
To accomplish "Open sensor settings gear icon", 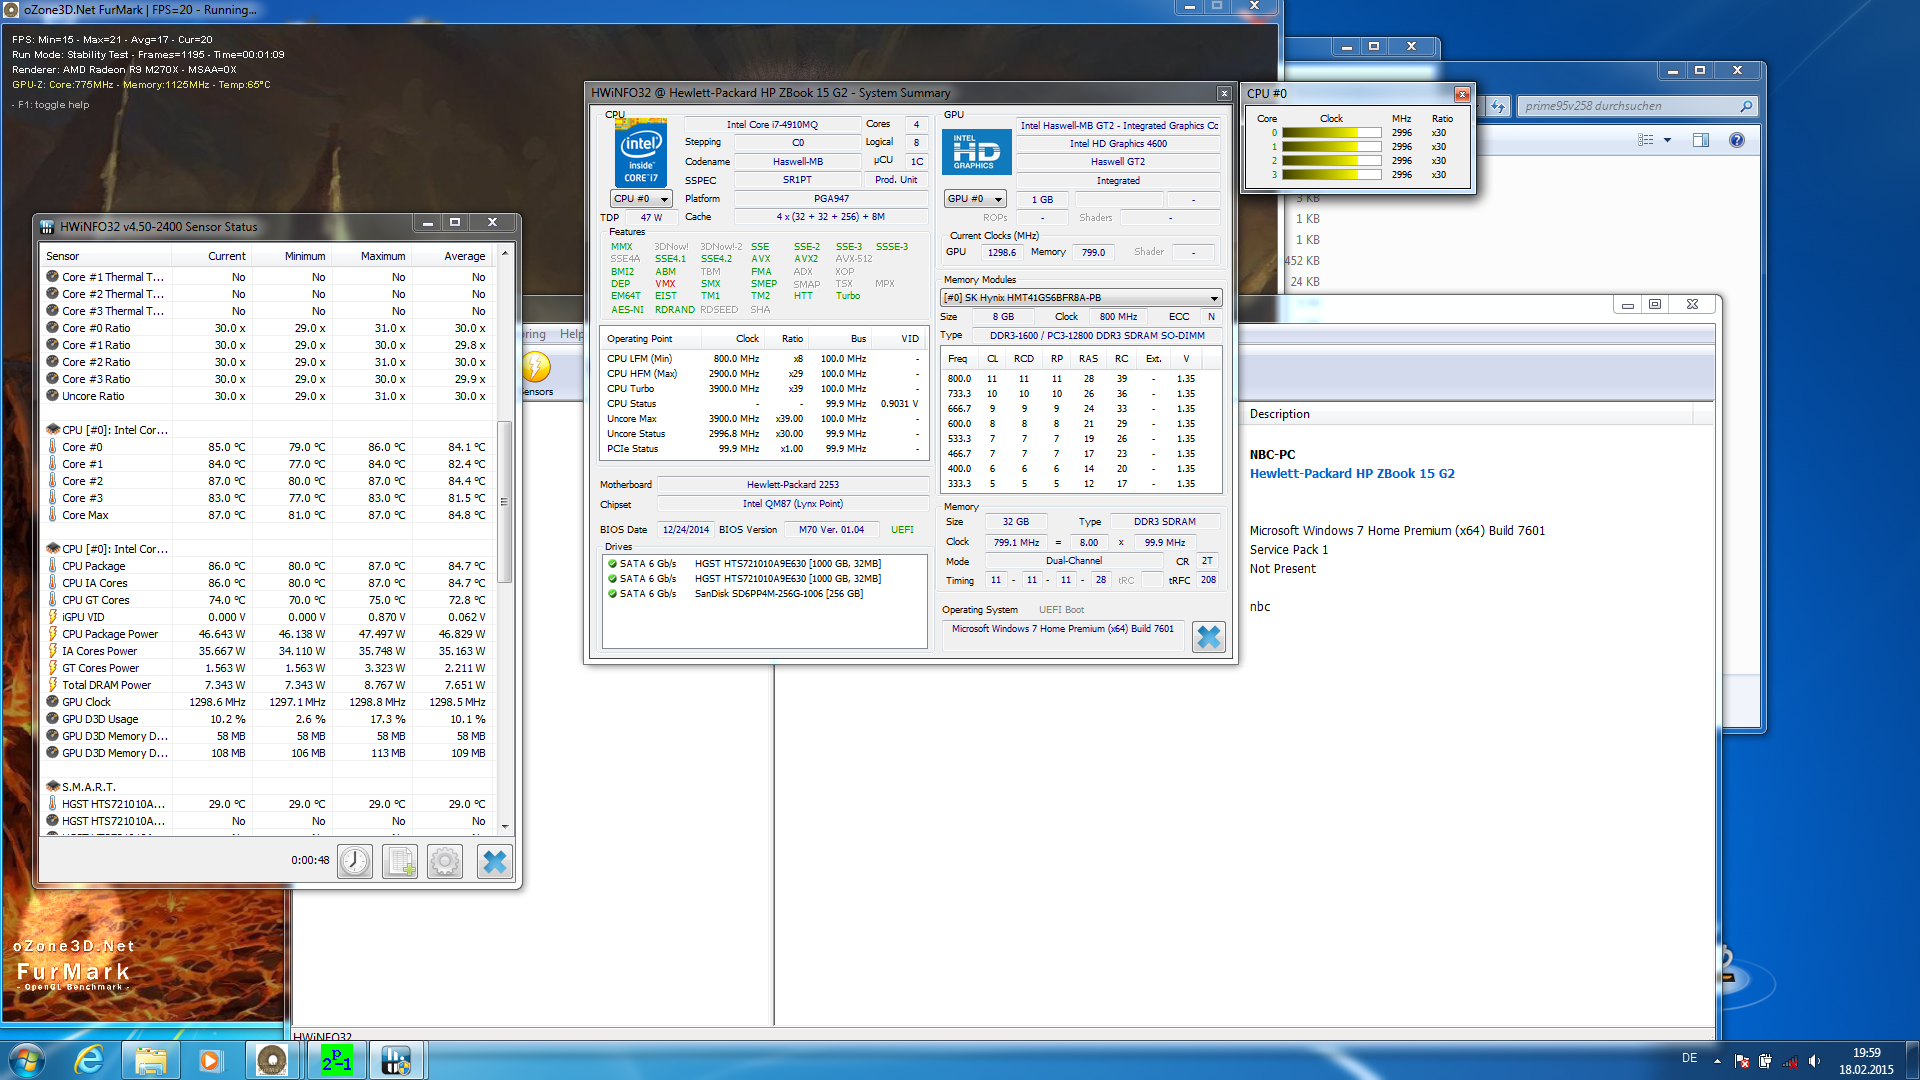I will 445,861.
